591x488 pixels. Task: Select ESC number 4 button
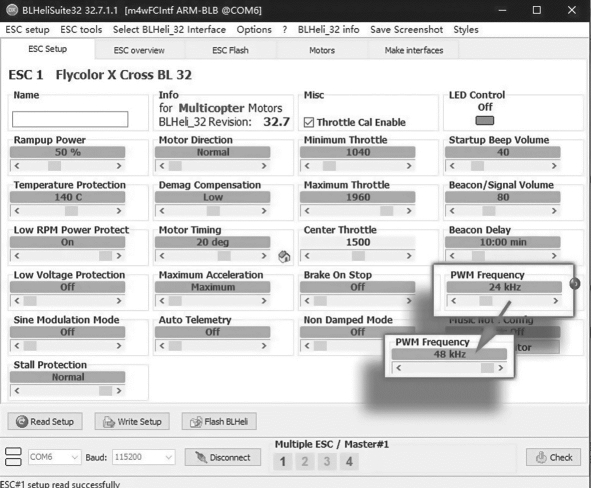tap(349, 461)
